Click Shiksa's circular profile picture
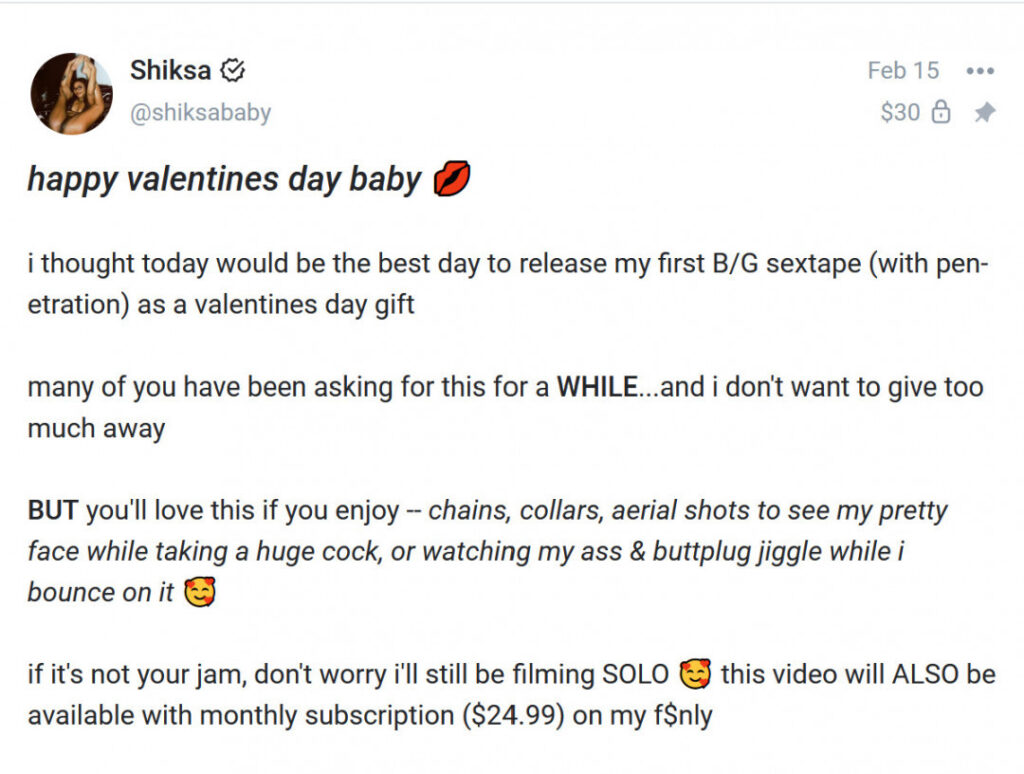 click(x=70, y=90)
